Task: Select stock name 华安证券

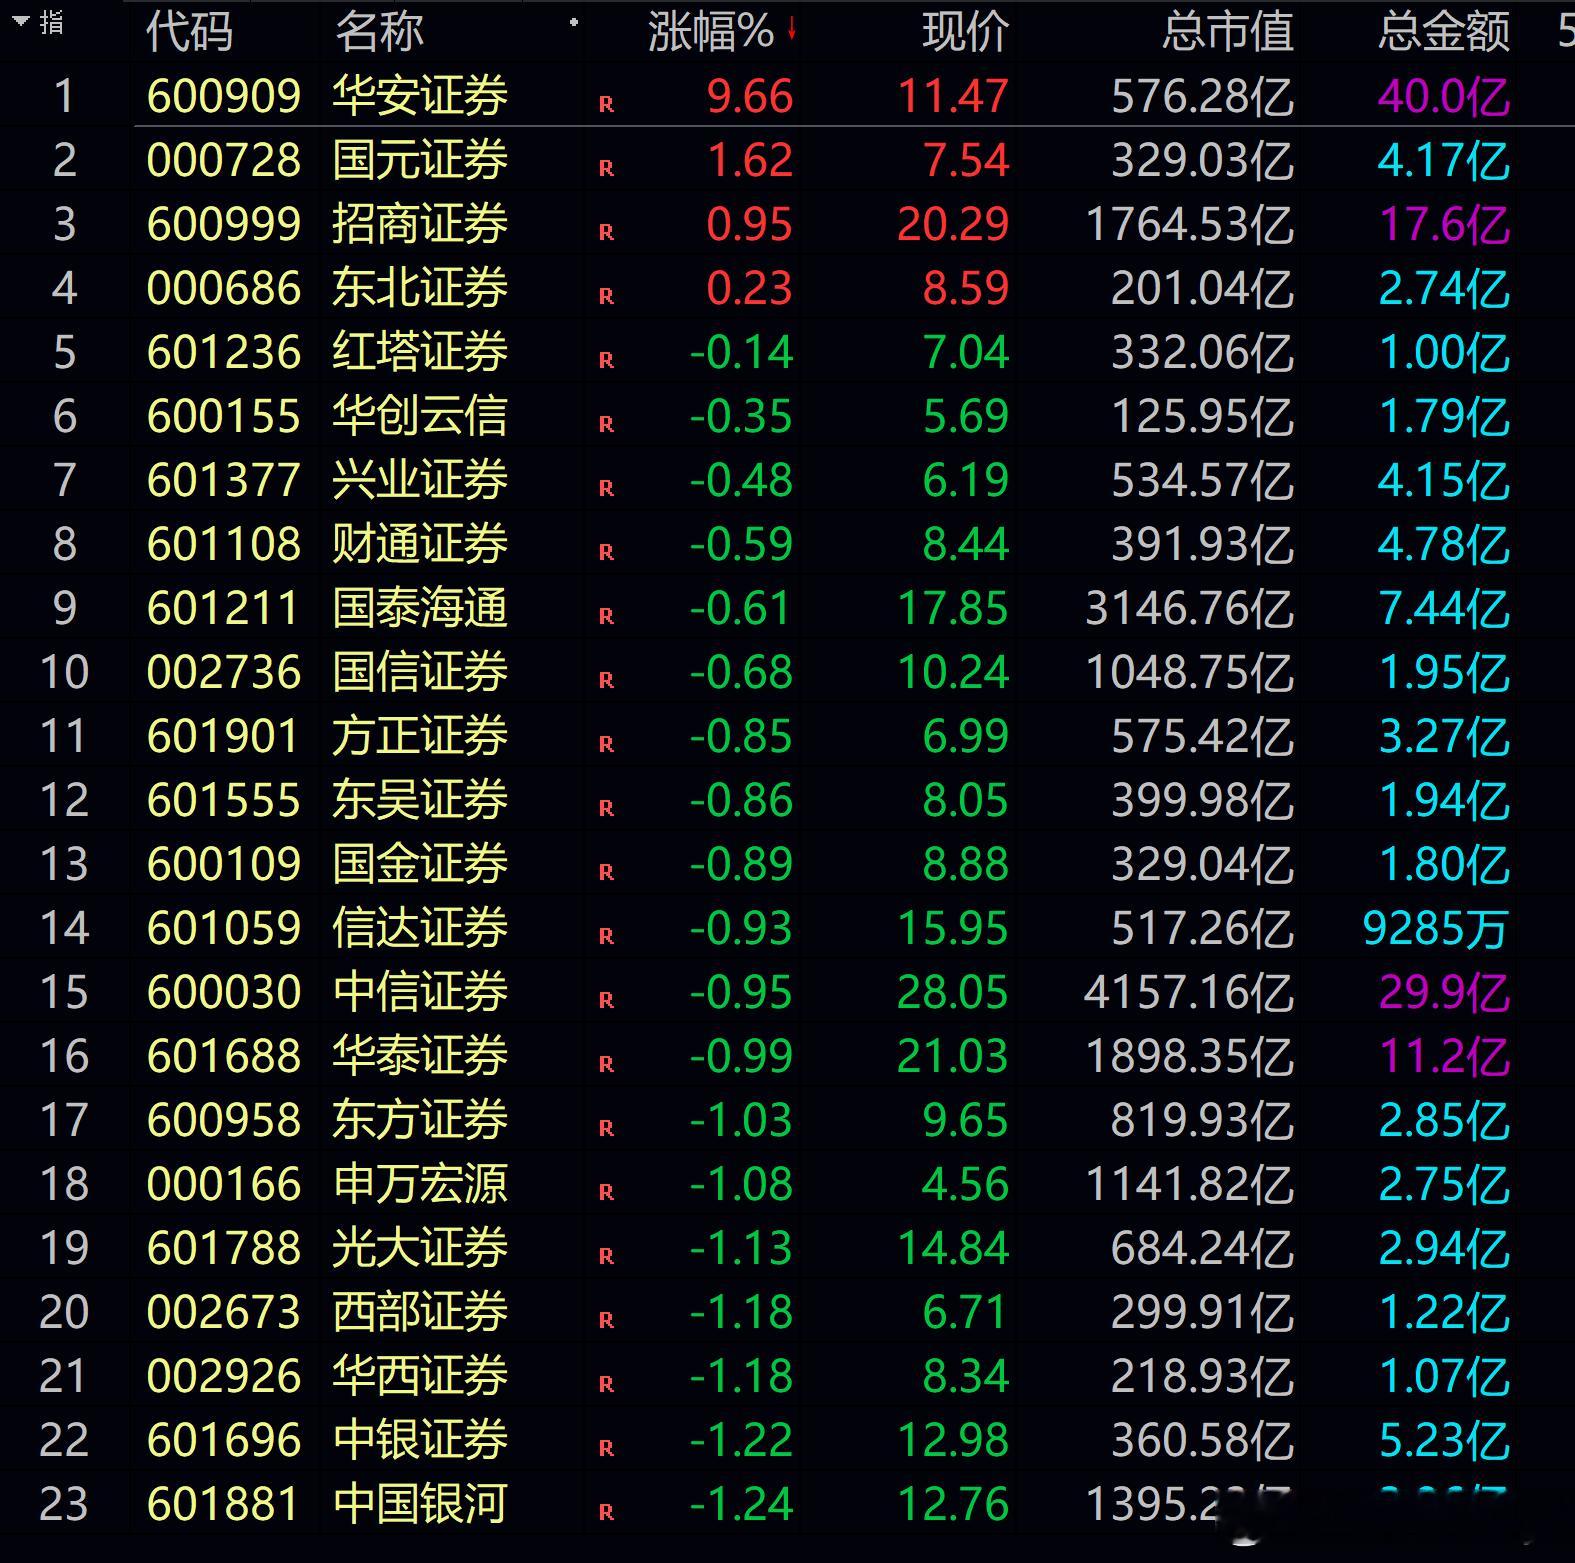Action: [x=420, y=96]
